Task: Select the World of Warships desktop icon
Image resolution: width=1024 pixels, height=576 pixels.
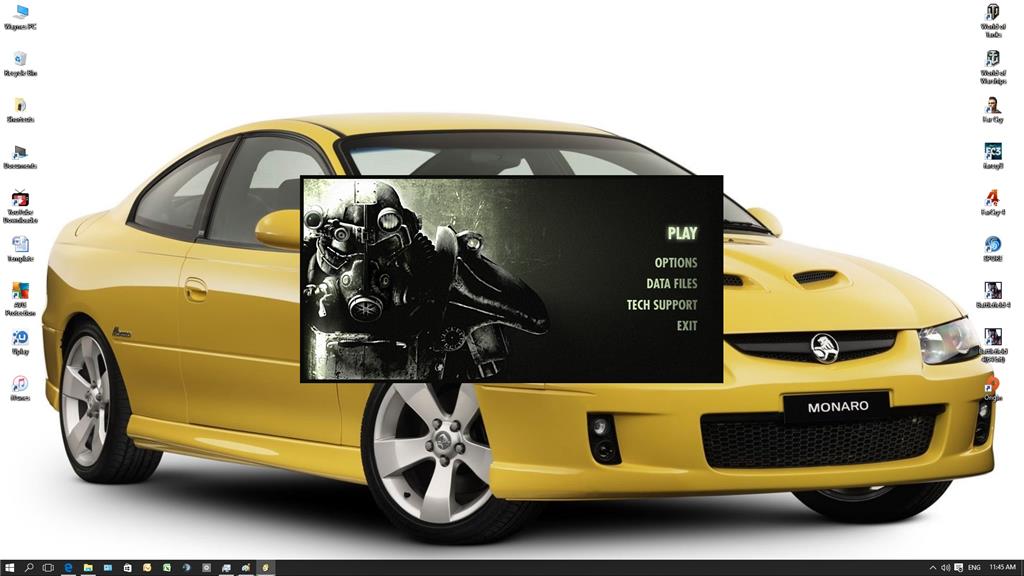Action: (993, 67)
